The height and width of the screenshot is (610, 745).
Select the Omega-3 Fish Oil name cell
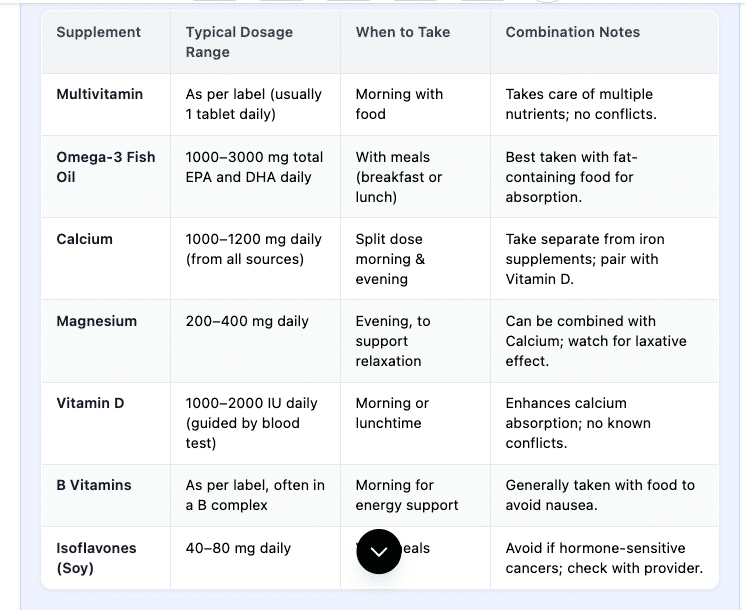click(x=106, y=167)
